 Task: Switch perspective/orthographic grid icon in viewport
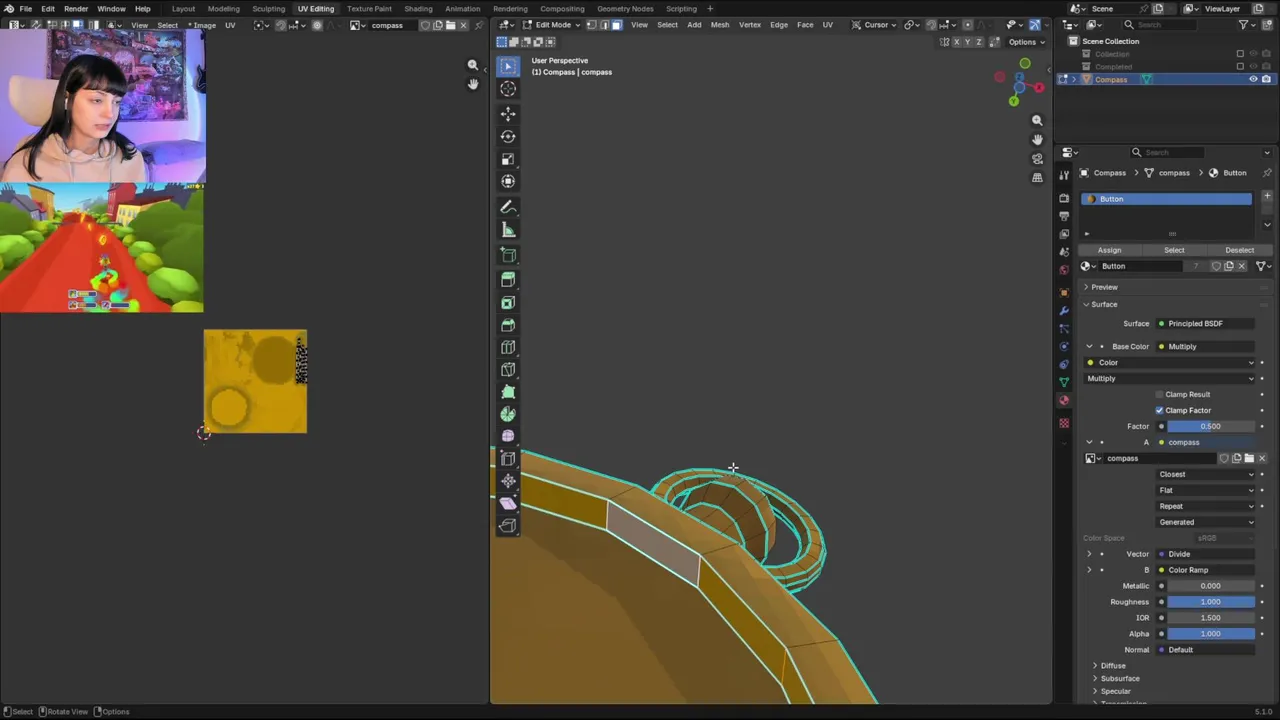click(1037, 177)
